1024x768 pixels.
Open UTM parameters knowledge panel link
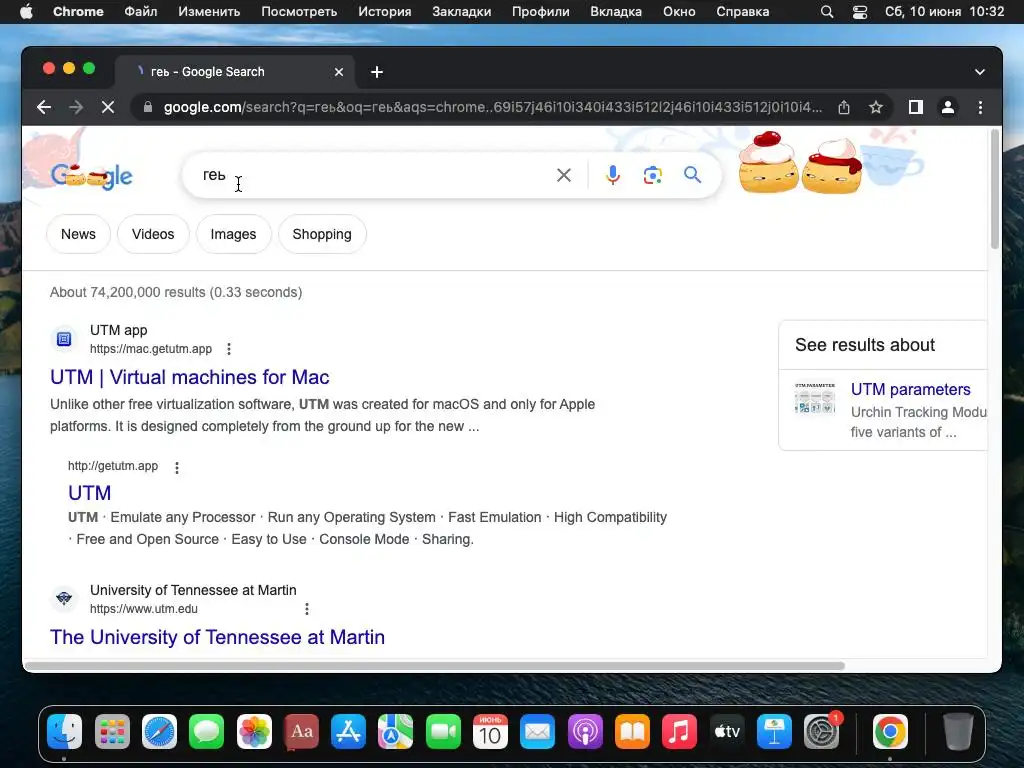point(910,389)
